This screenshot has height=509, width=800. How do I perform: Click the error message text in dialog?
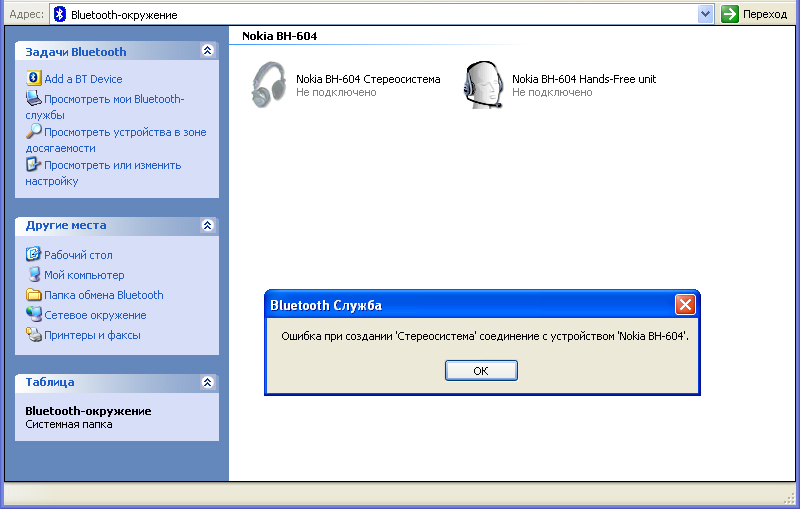[x=485, y=336]
